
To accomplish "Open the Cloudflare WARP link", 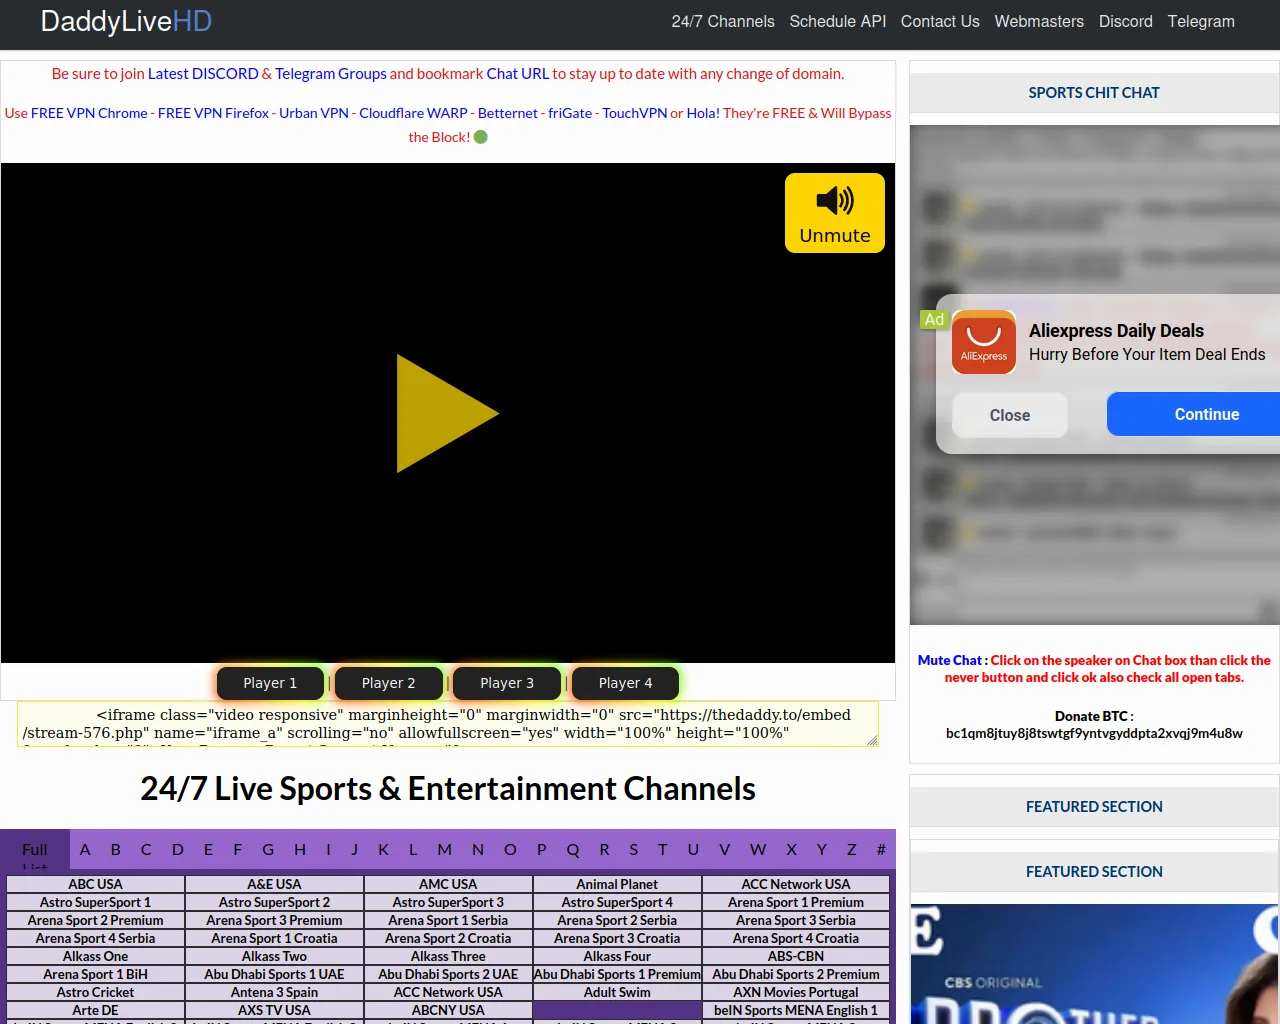I will coord(413,113).
